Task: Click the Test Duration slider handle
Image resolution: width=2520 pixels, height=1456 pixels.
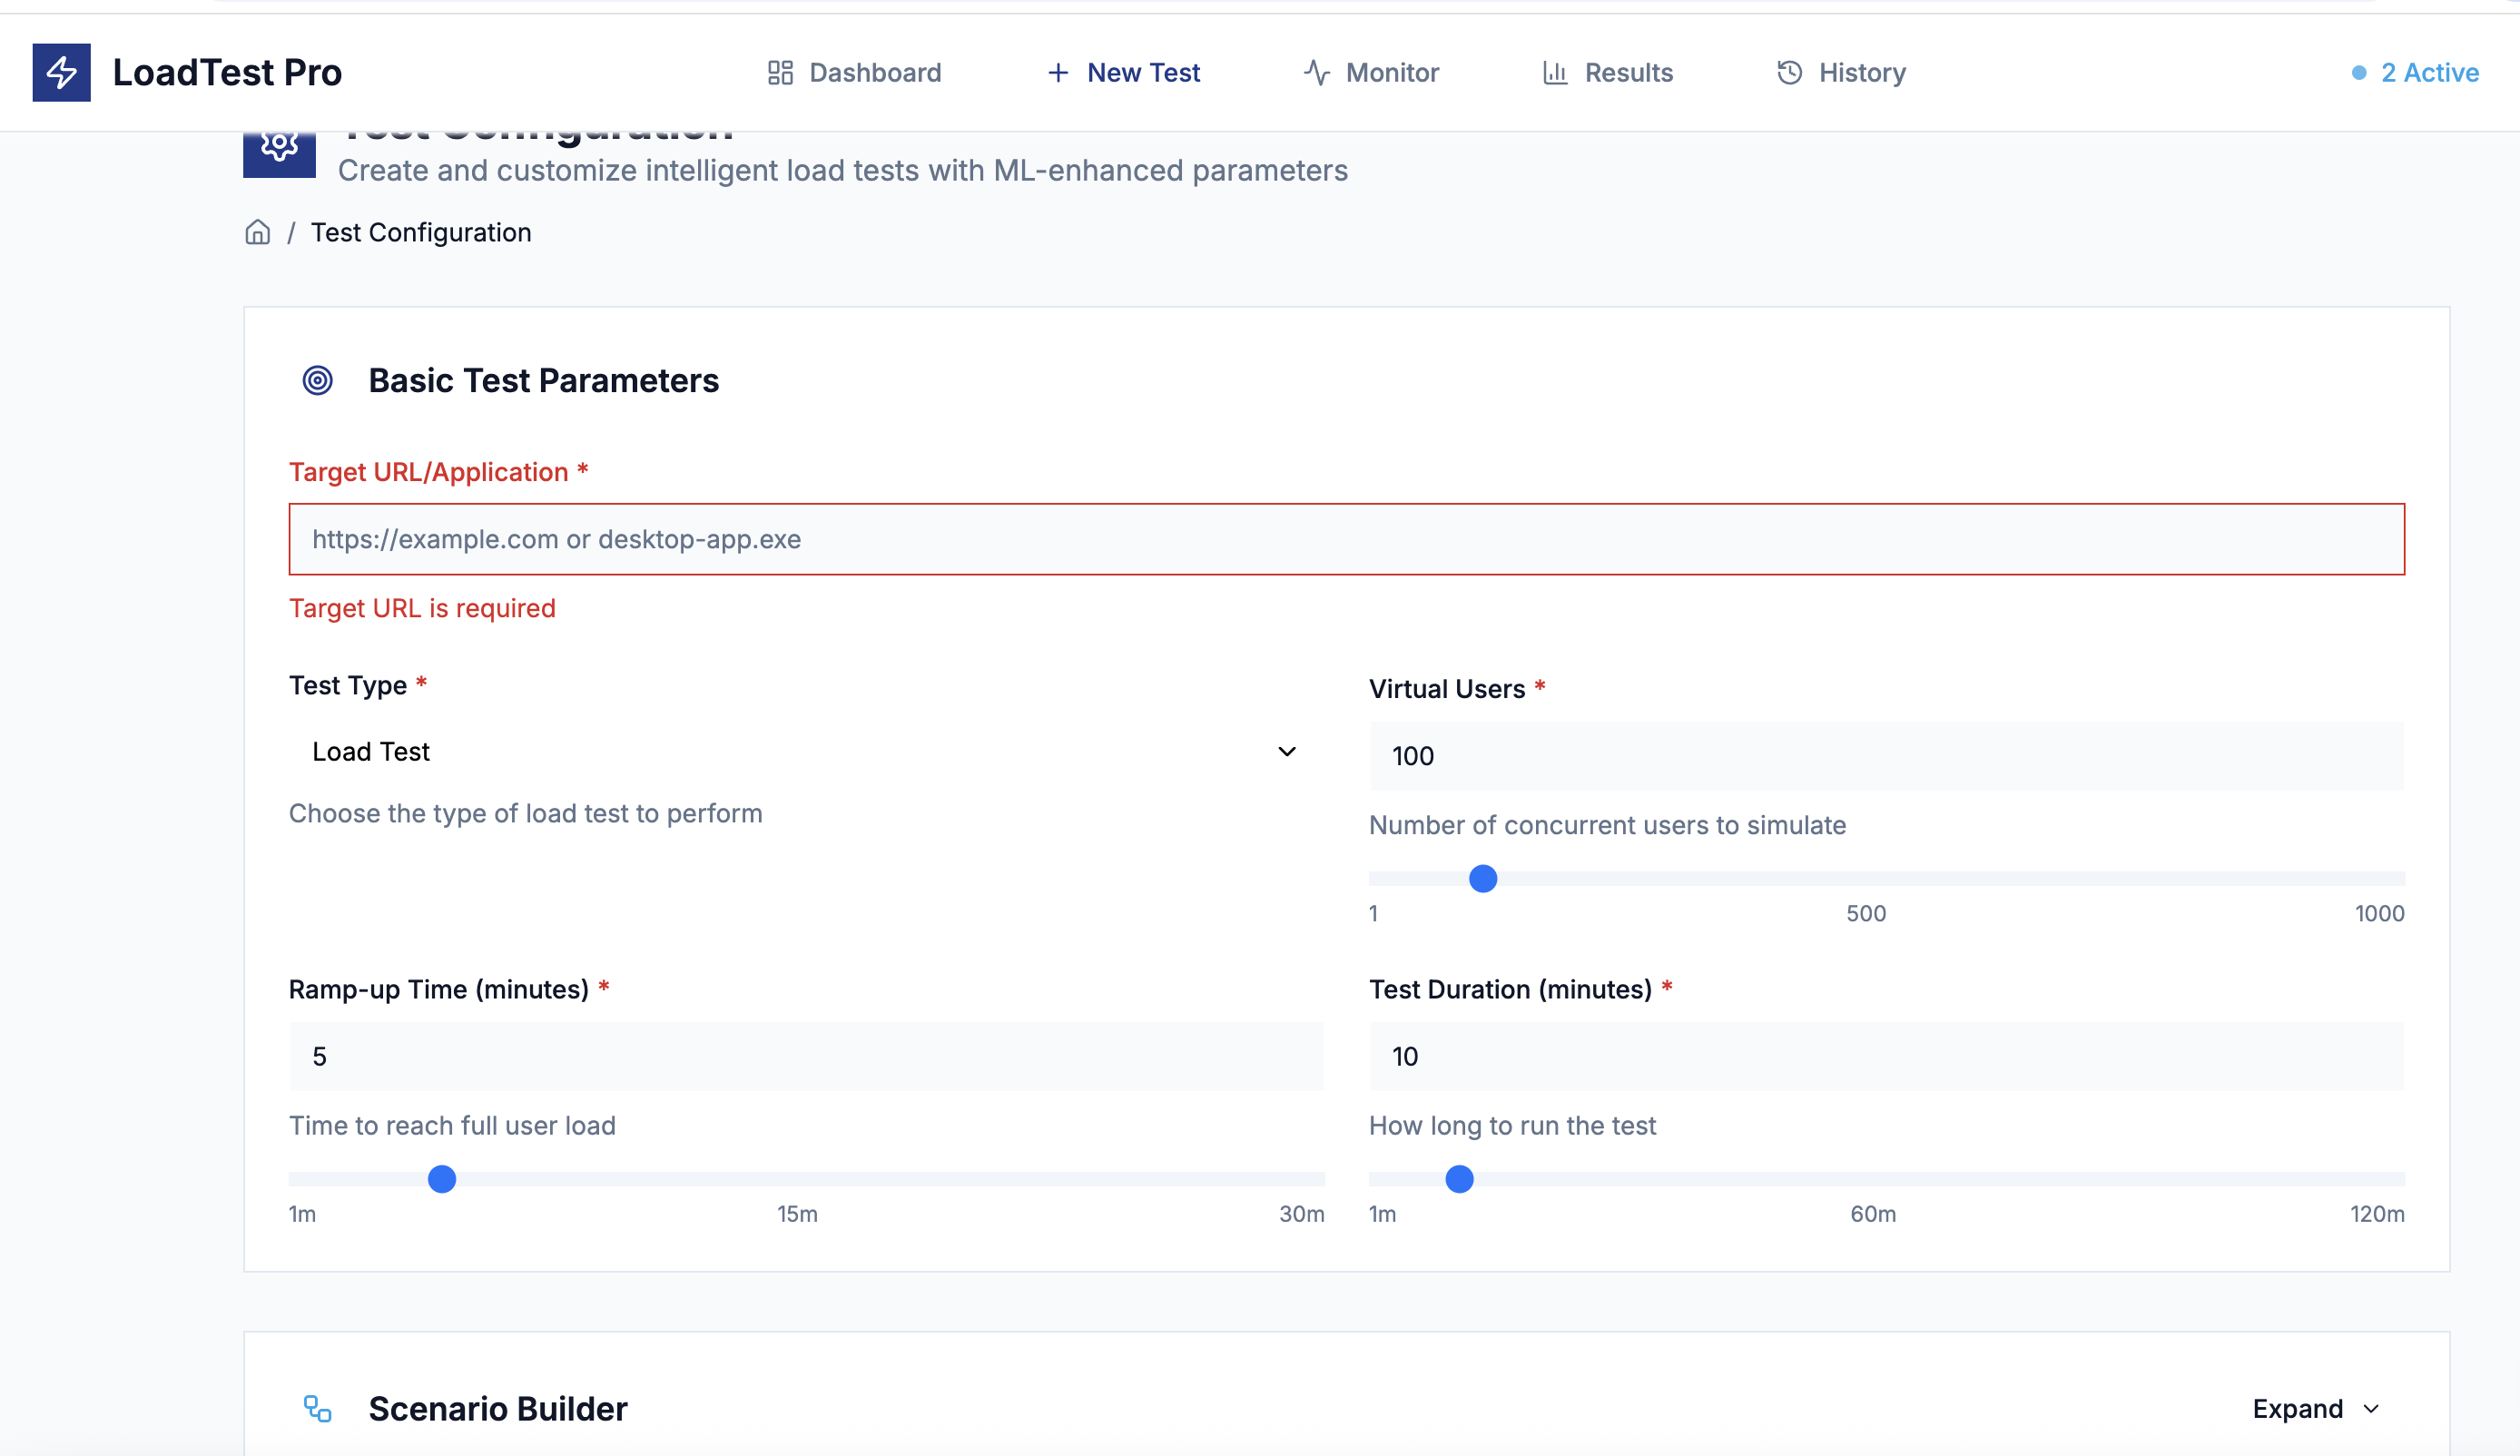Action: coord(1459,1179)
